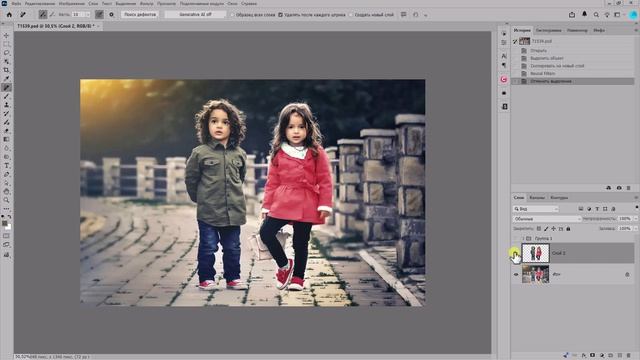Switch to the Инфо tab

click(599, 30)
